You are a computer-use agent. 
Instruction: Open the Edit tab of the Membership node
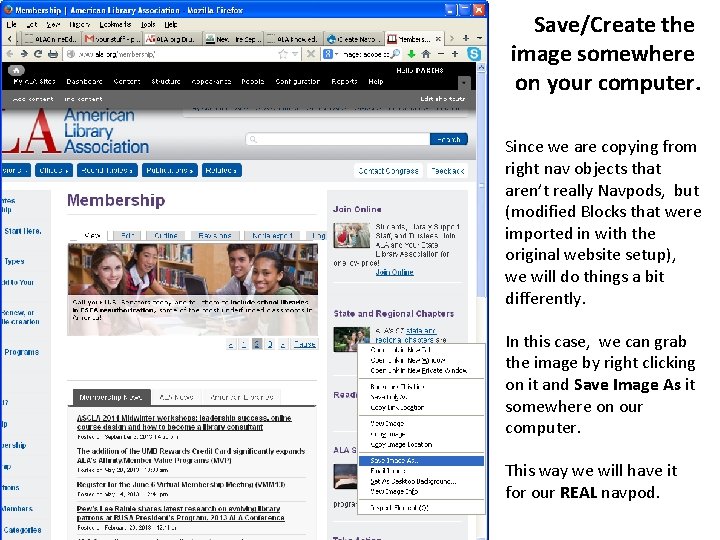(127, 236)
